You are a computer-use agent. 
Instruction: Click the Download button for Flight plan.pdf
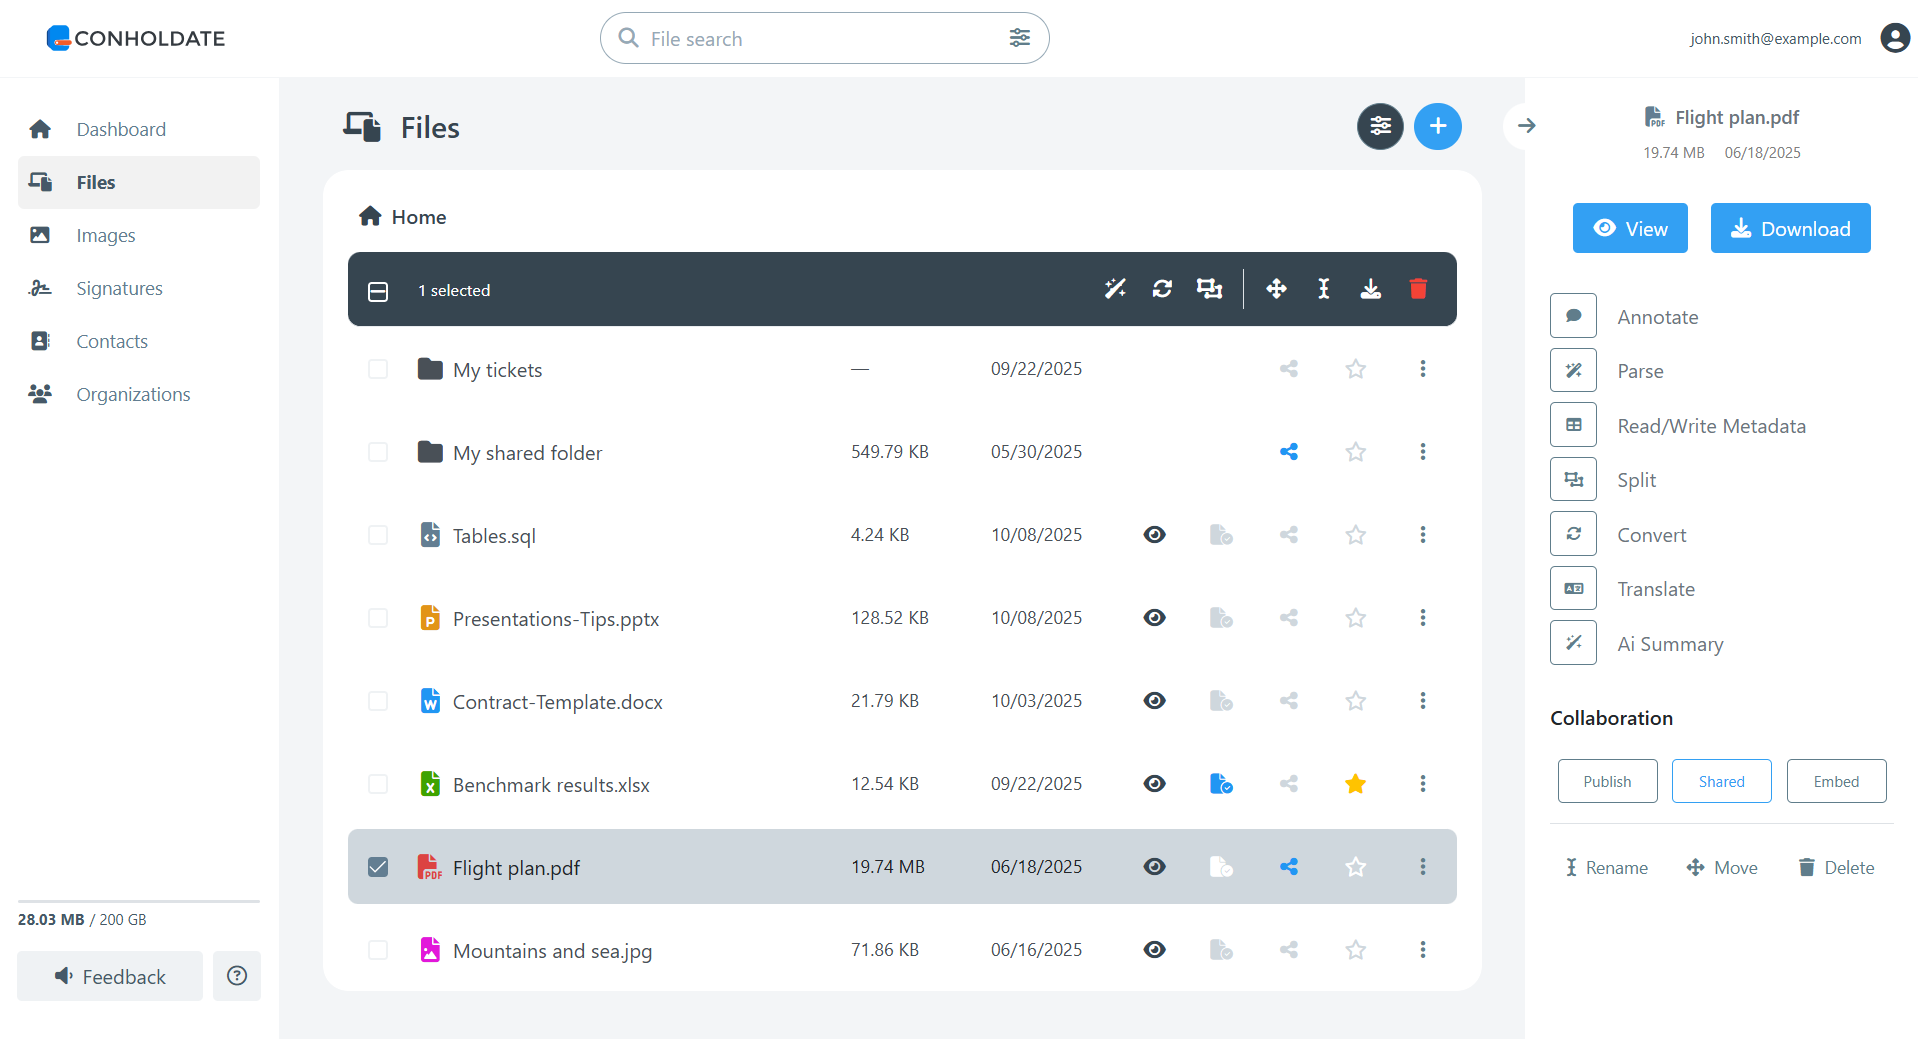point(1789,229)
